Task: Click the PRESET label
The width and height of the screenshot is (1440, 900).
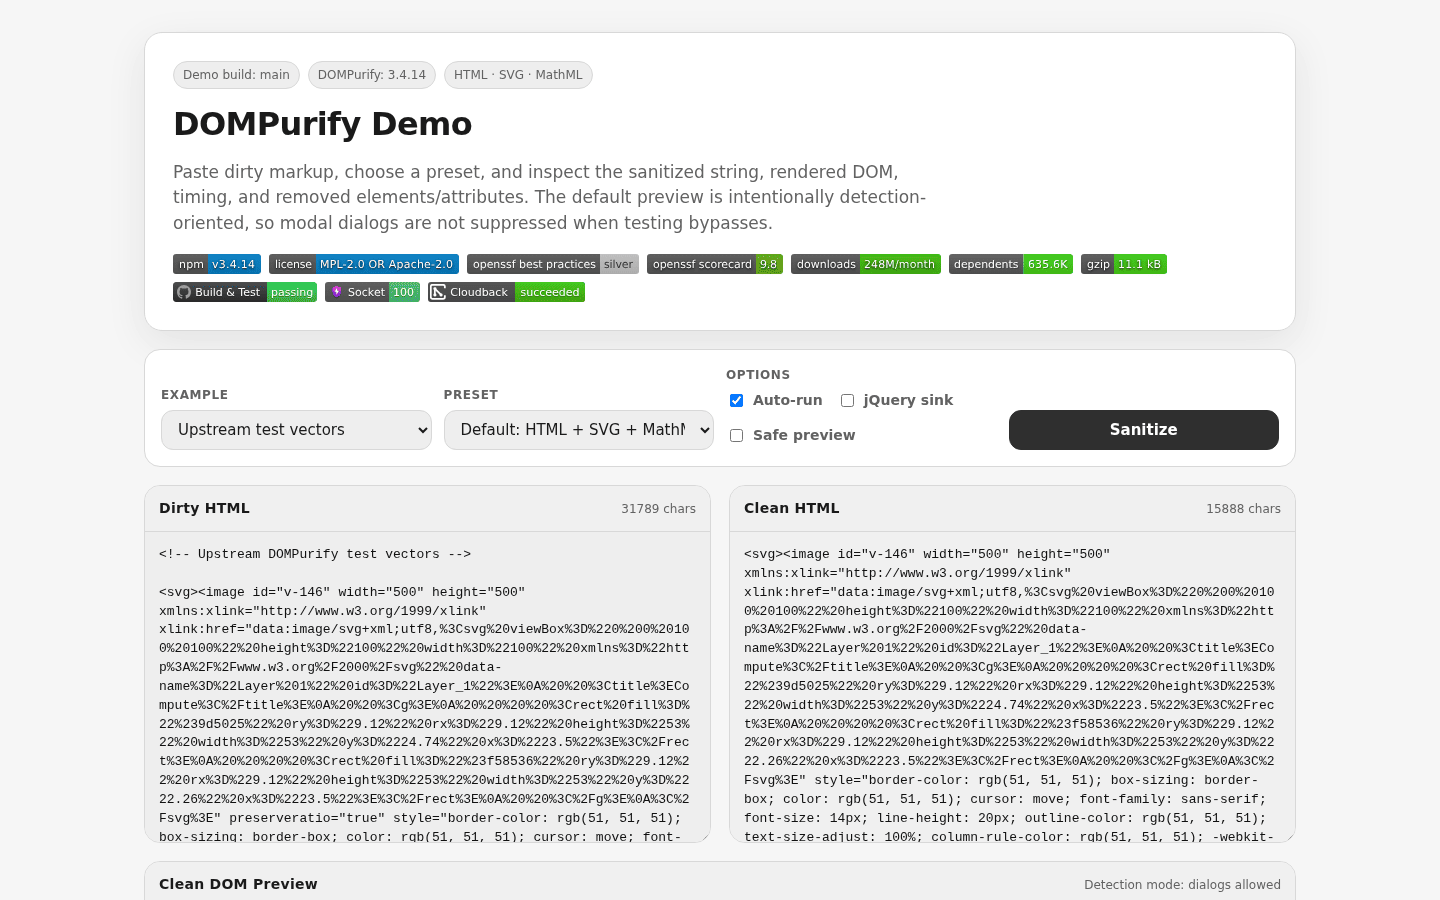Action: [x=471, y=395]
